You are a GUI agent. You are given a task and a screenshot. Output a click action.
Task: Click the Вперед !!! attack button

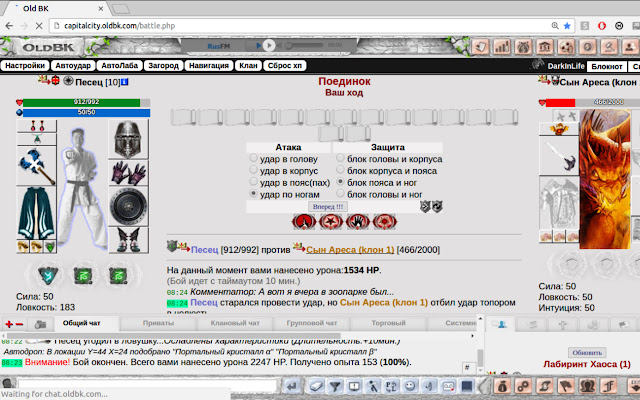coord(328,207)
